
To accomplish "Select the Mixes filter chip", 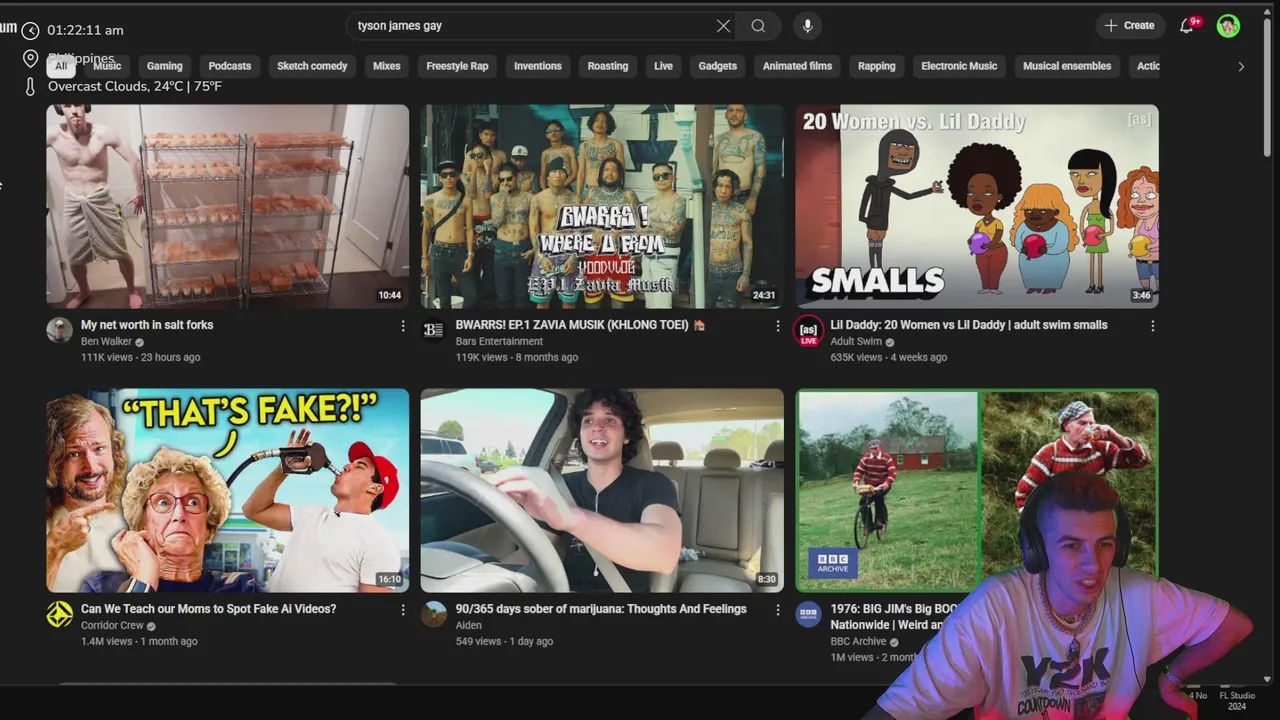I will (387, 66).
